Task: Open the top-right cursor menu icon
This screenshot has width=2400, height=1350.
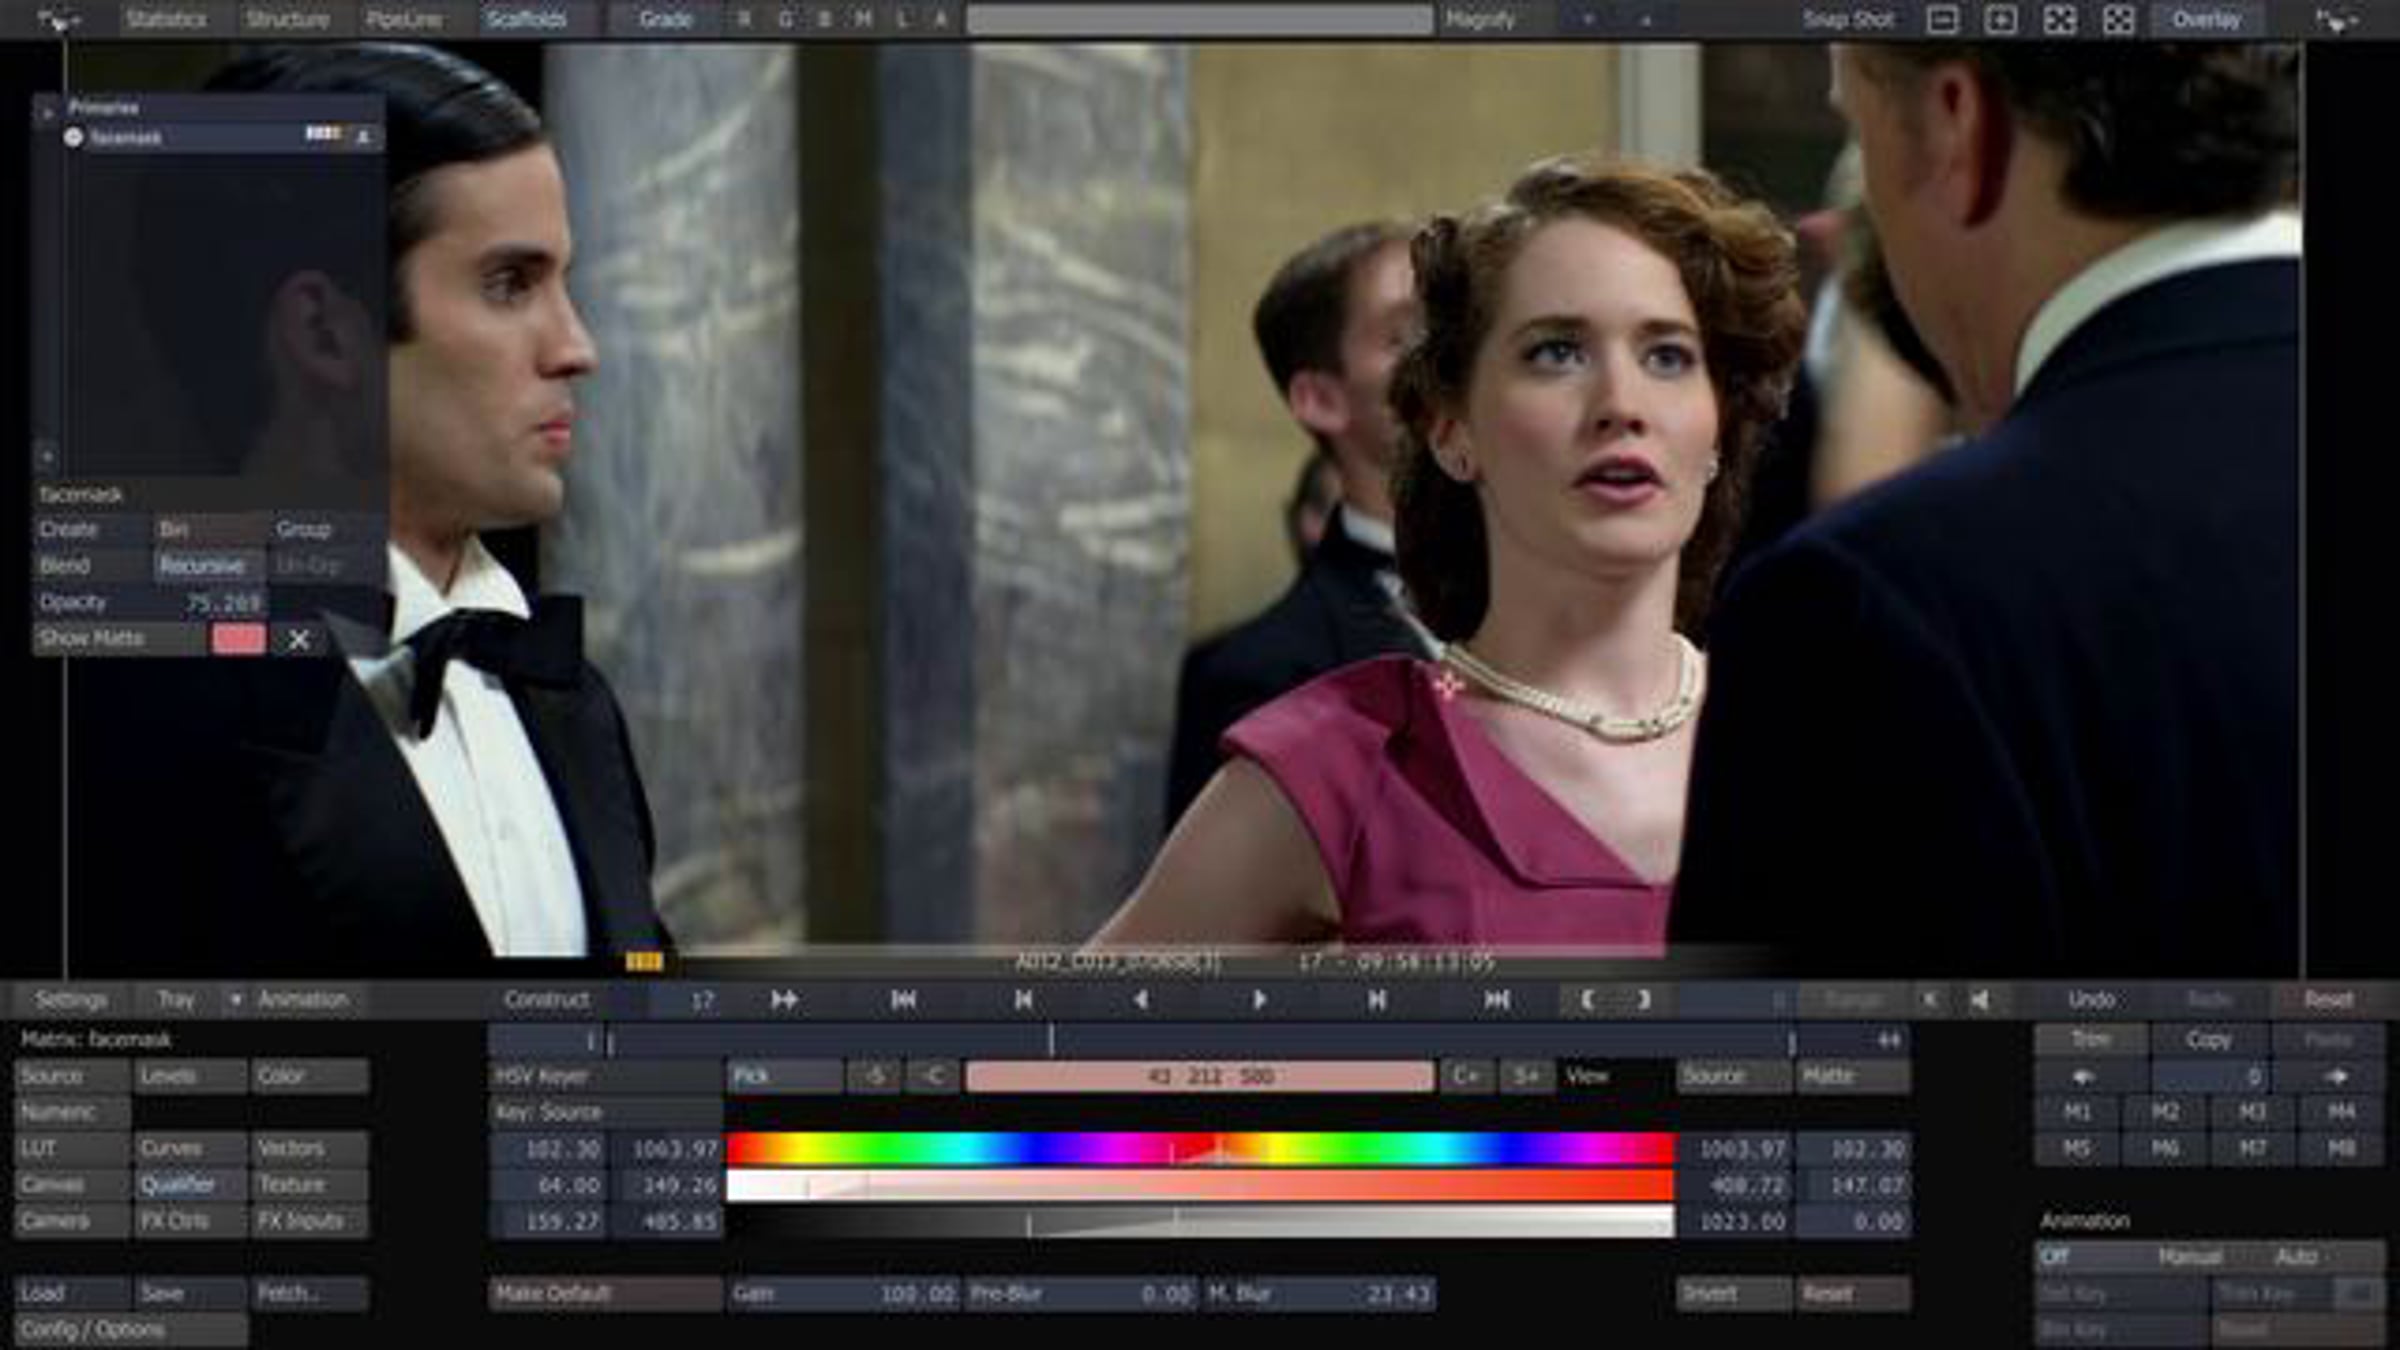Action: tap(2337, 20)
